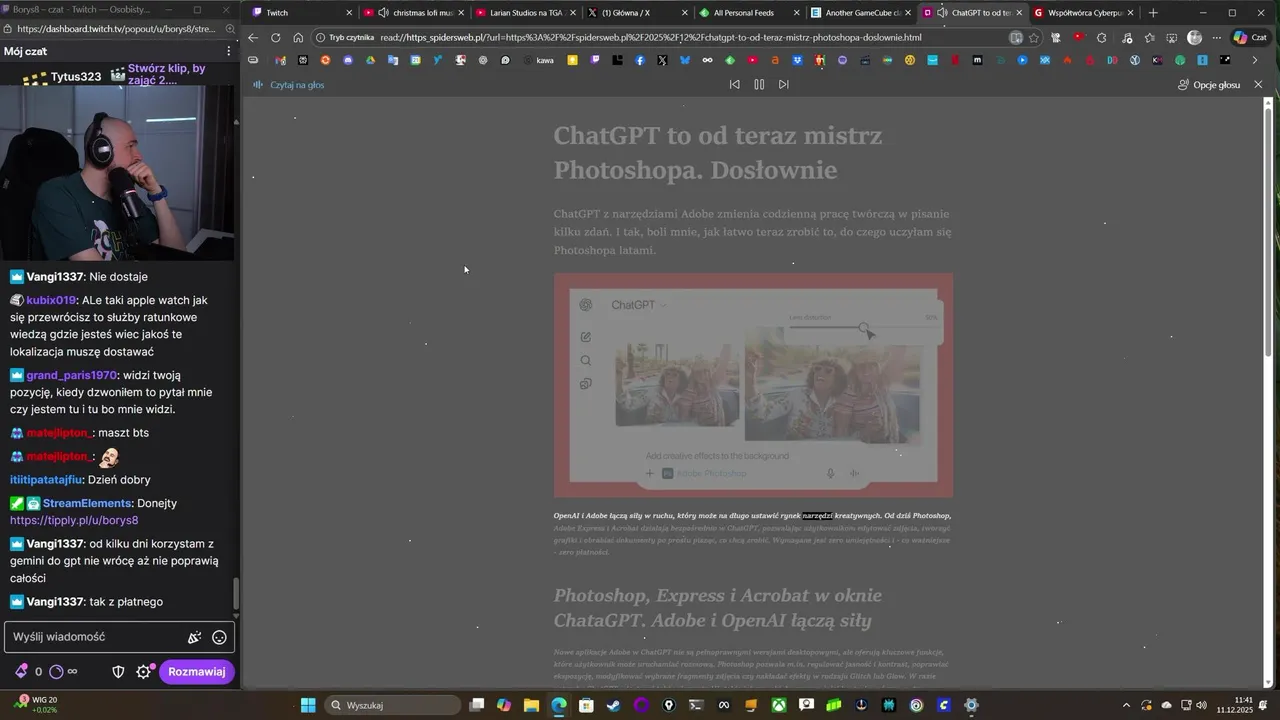1280x720 pixels.
Task: Open the emoji picker in chat input
Action: point(219,637)
